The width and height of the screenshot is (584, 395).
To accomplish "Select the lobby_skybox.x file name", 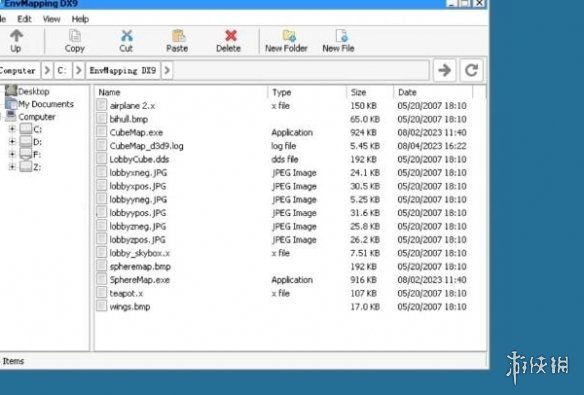I will point(140,253).
